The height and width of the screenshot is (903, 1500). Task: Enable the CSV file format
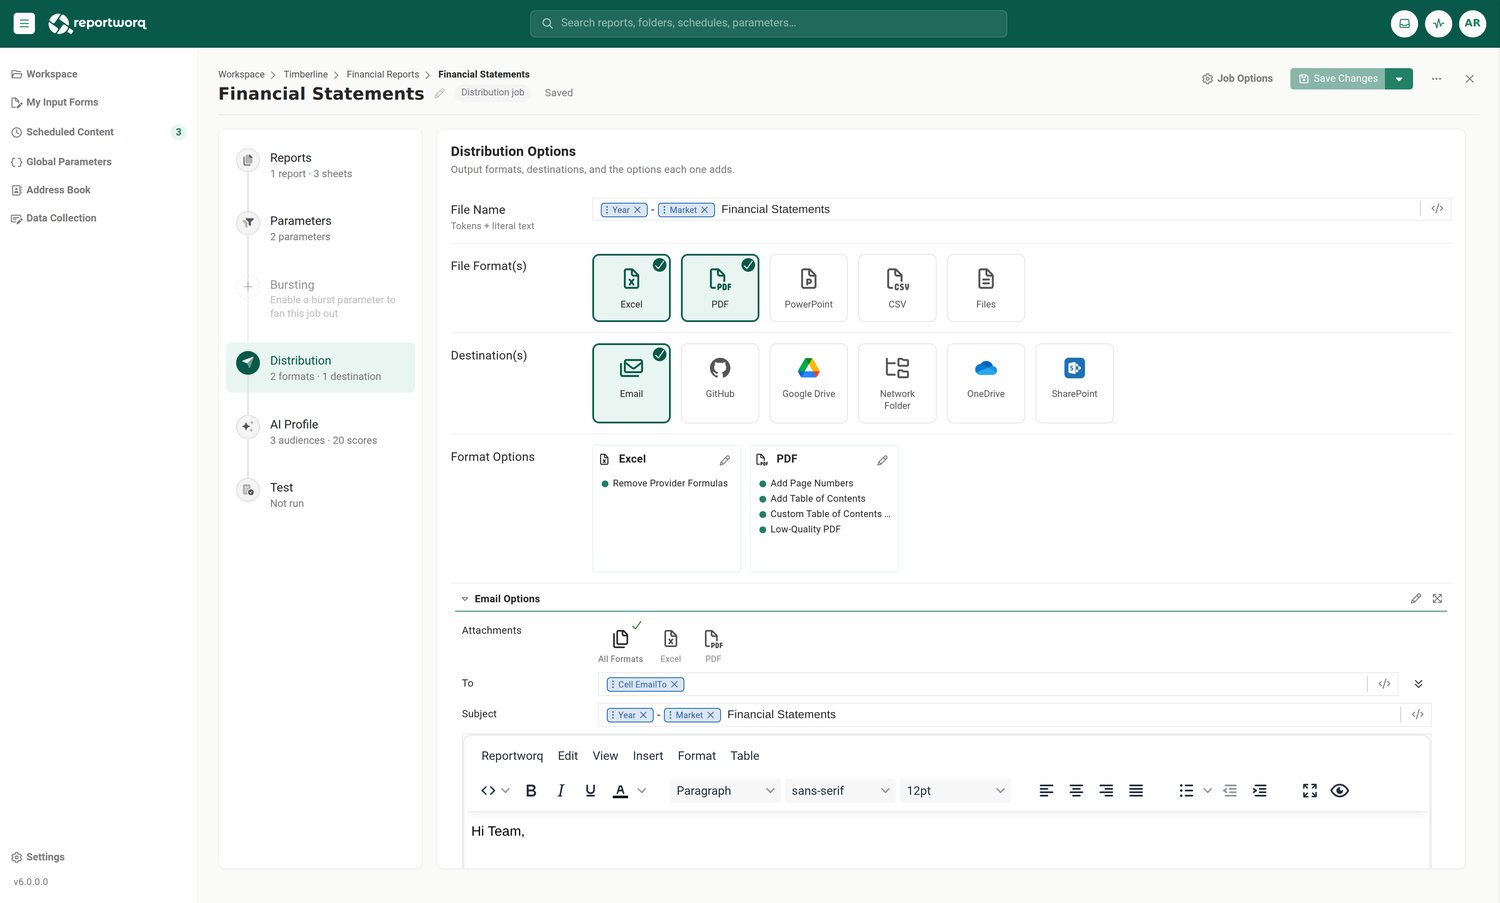click(897, 288)
